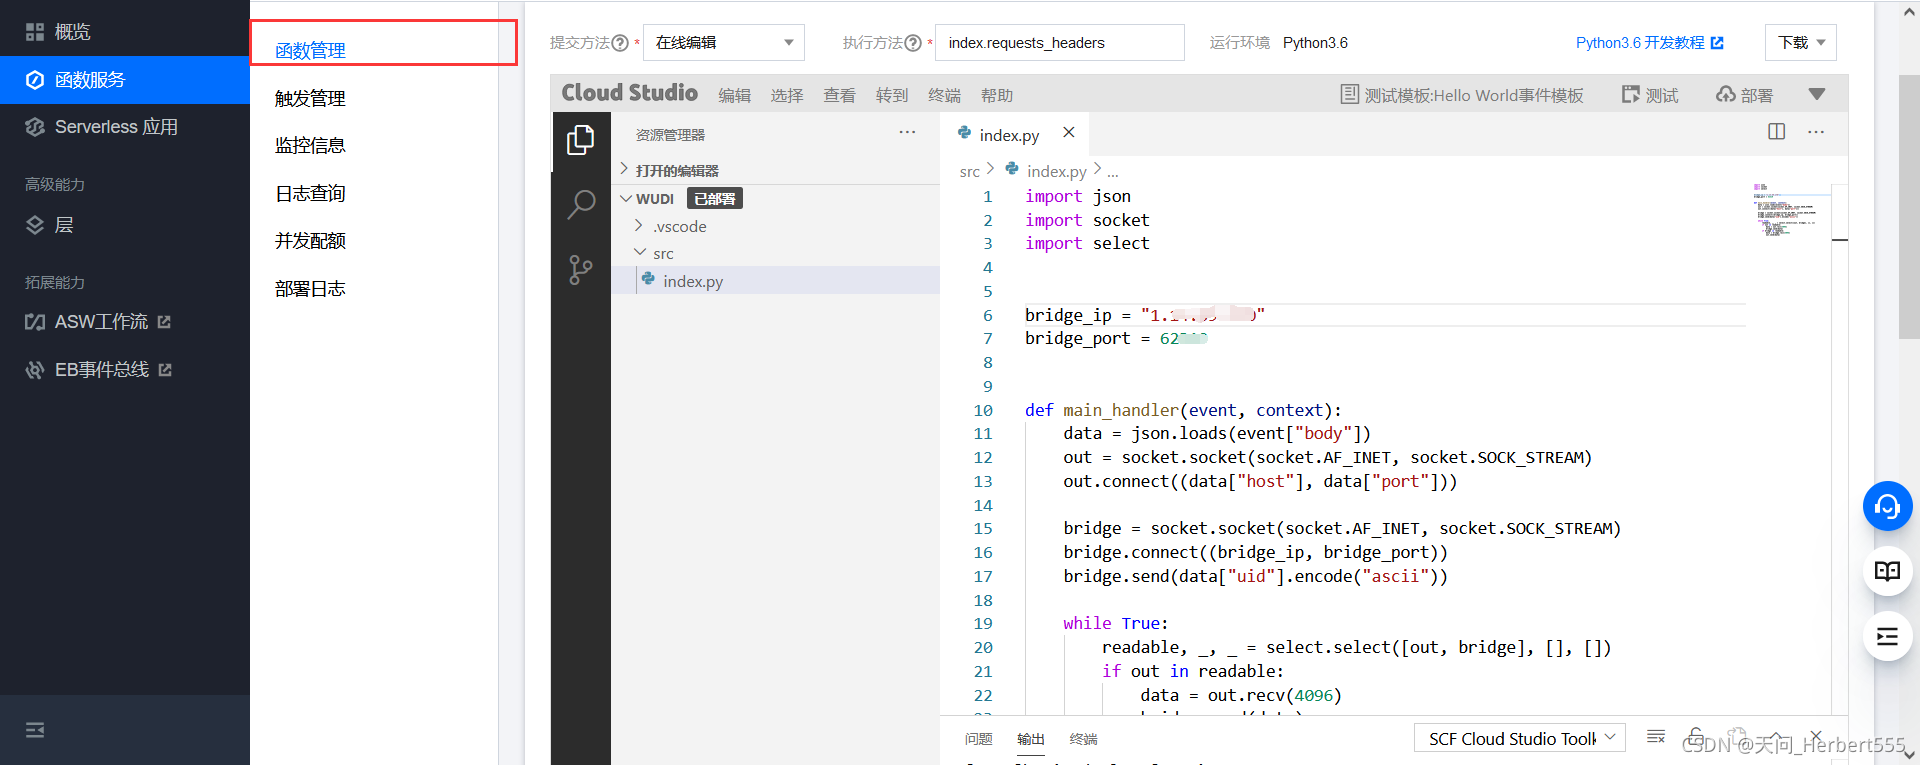Image resolution: width=1920 pixels, height=765 pixels.
Task: Open the Source Control icon in activity bar
Action: point(581,270)
